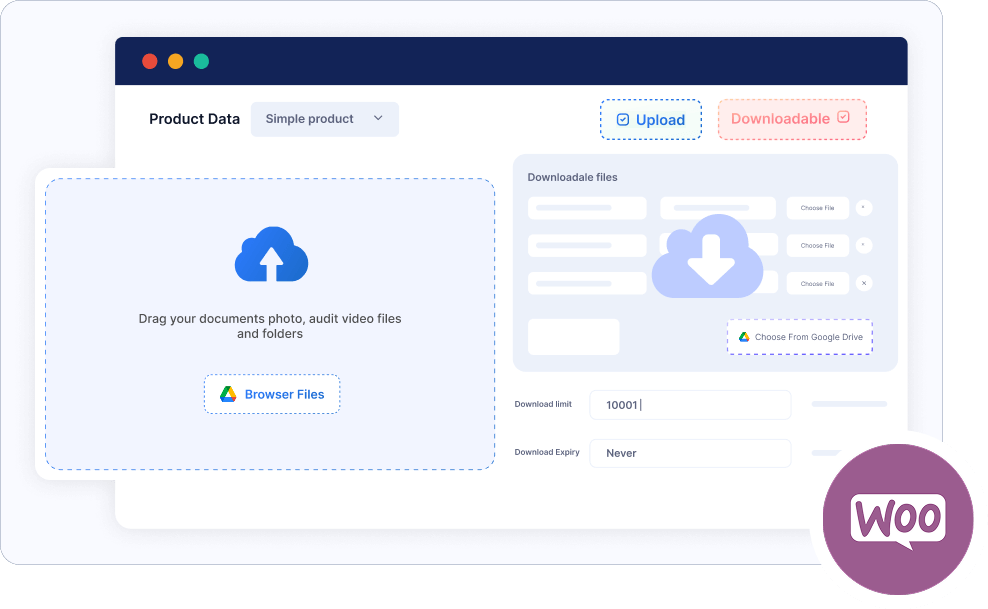Click the blank button below the file rows
988x609 pixels.
pos(573,337)
